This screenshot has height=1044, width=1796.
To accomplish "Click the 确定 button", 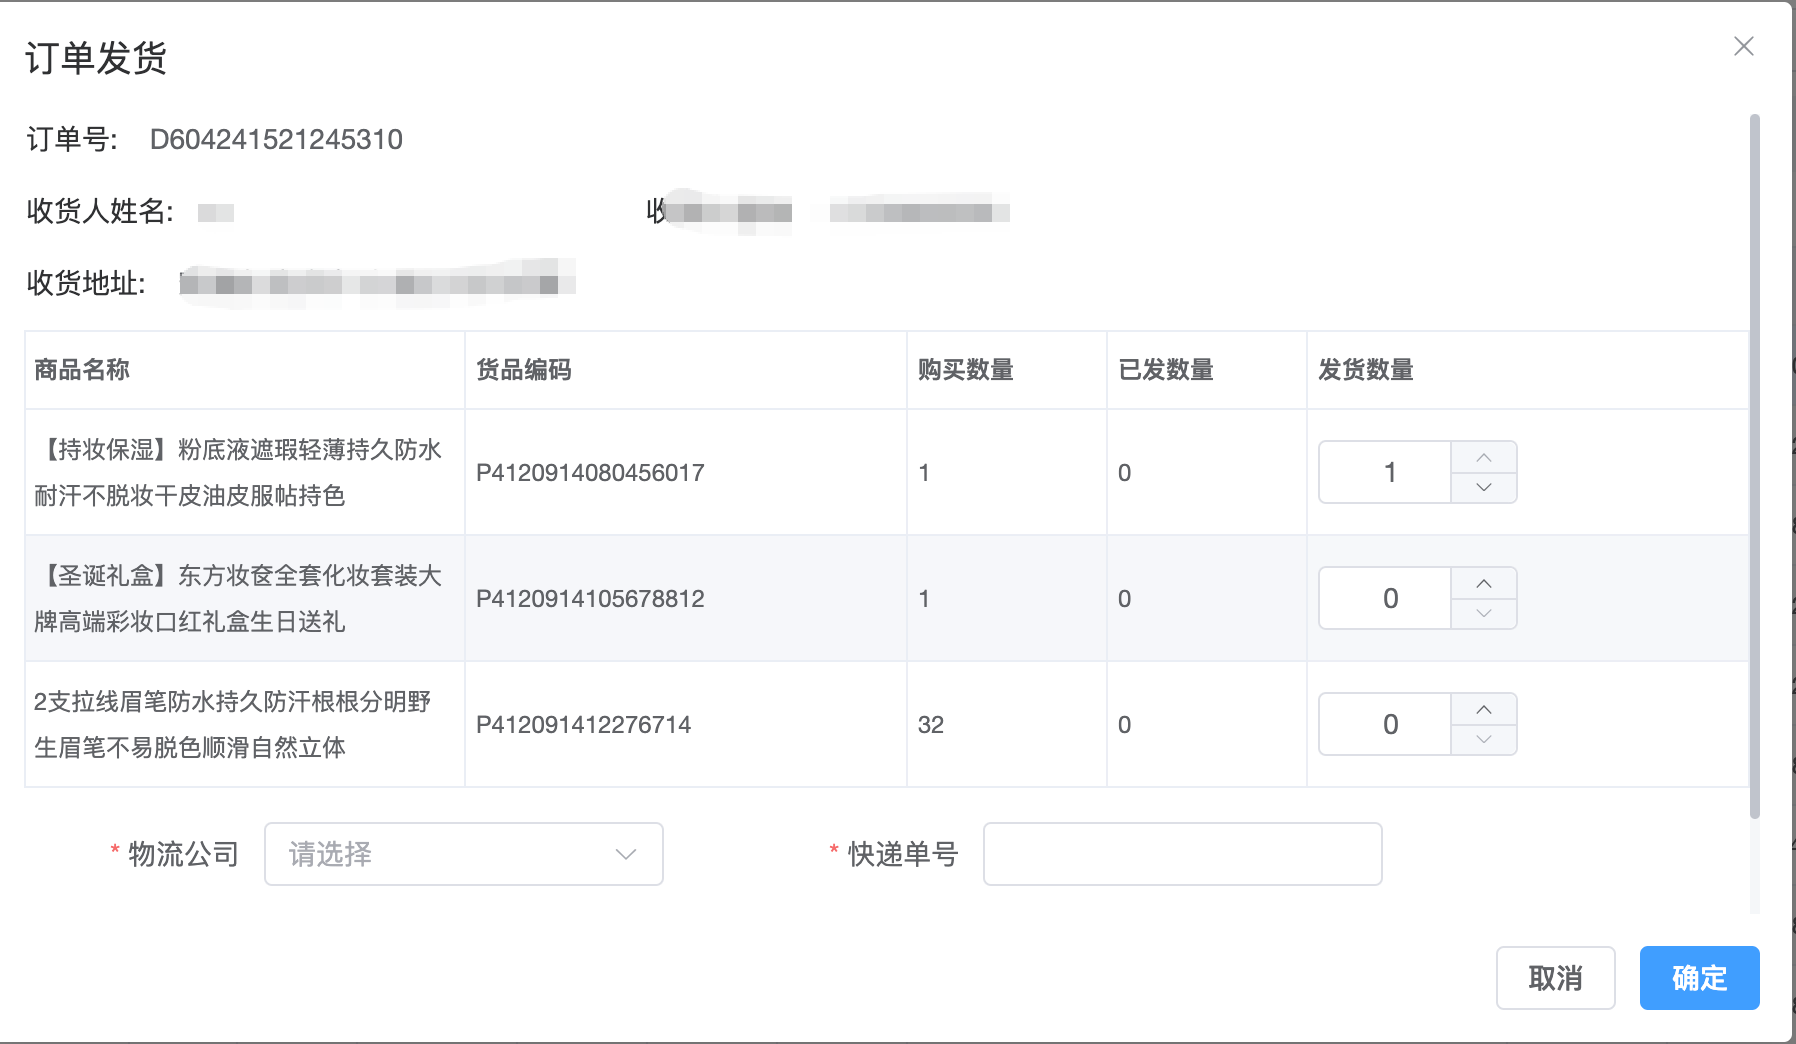I will tap(1700, 978).
